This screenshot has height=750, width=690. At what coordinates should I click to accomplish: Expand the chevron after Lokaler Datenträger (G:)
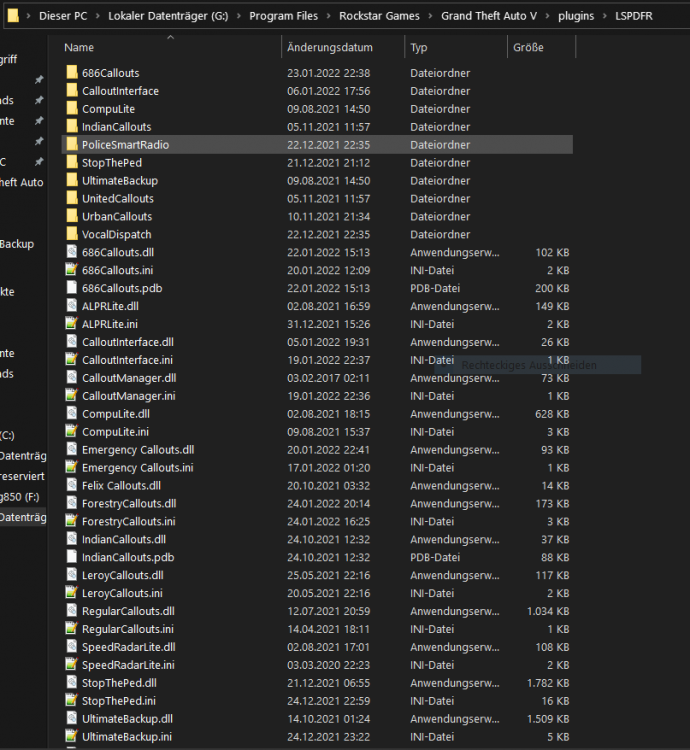click(239, 16)
